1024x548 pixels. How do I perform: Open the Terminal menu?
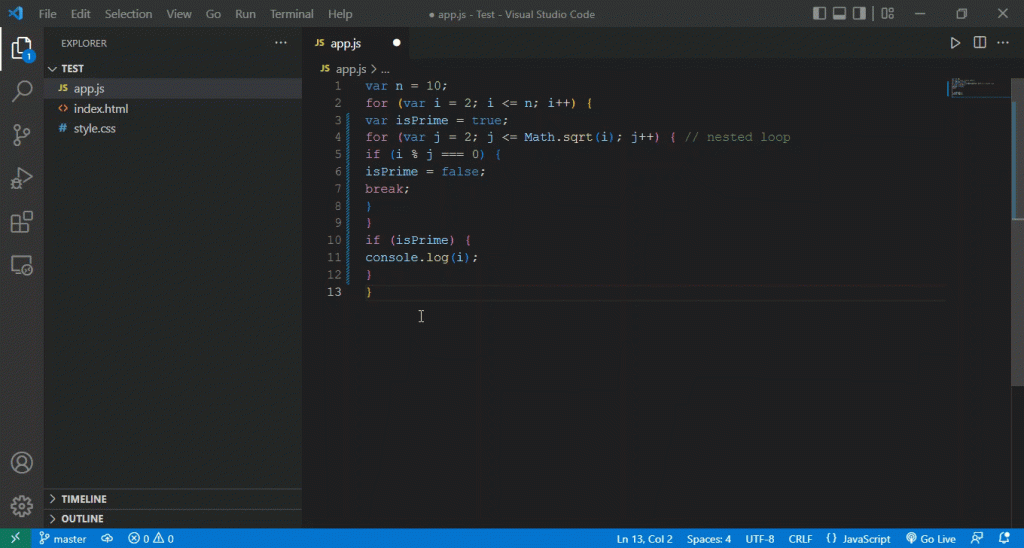pyautogui.click(x=292, y=14)
